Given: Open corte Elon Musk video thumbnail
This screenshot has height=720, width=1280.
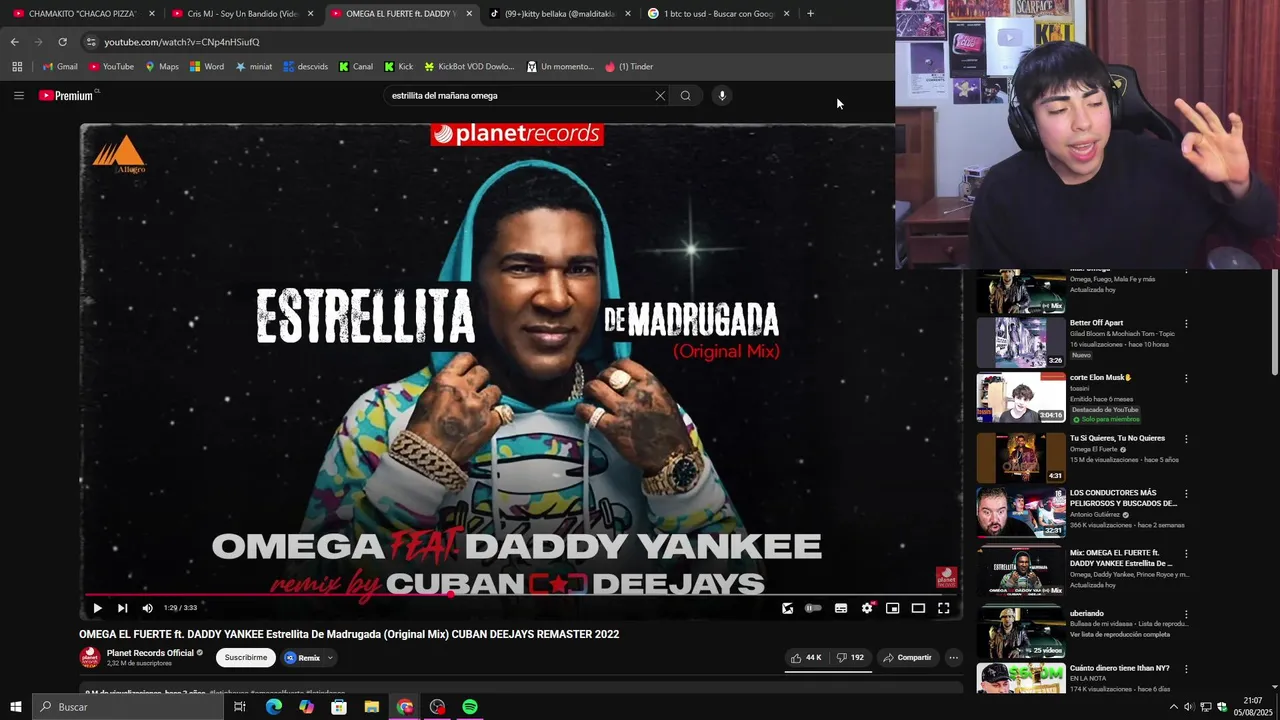Looking at the screenshot, I should (1021, 398).
